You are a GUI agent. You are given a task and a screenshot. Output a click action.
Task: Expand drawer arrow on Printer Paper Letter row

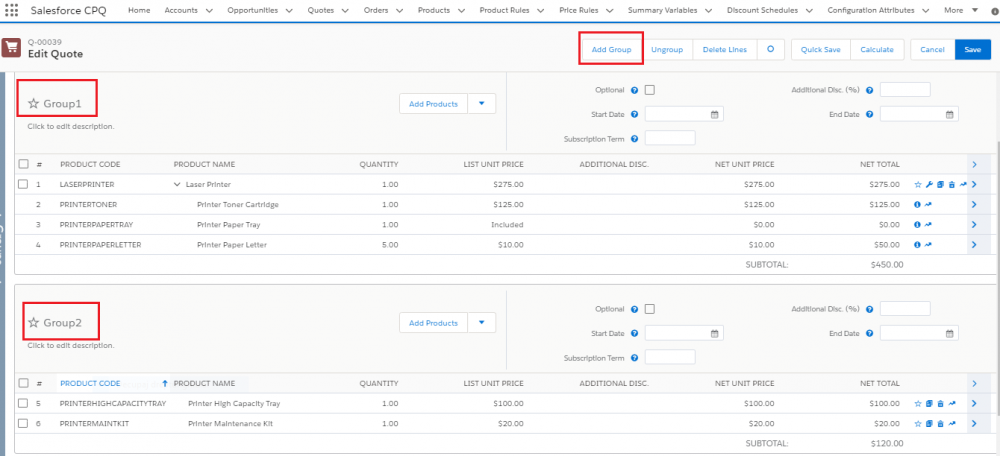tap(974, 244)
